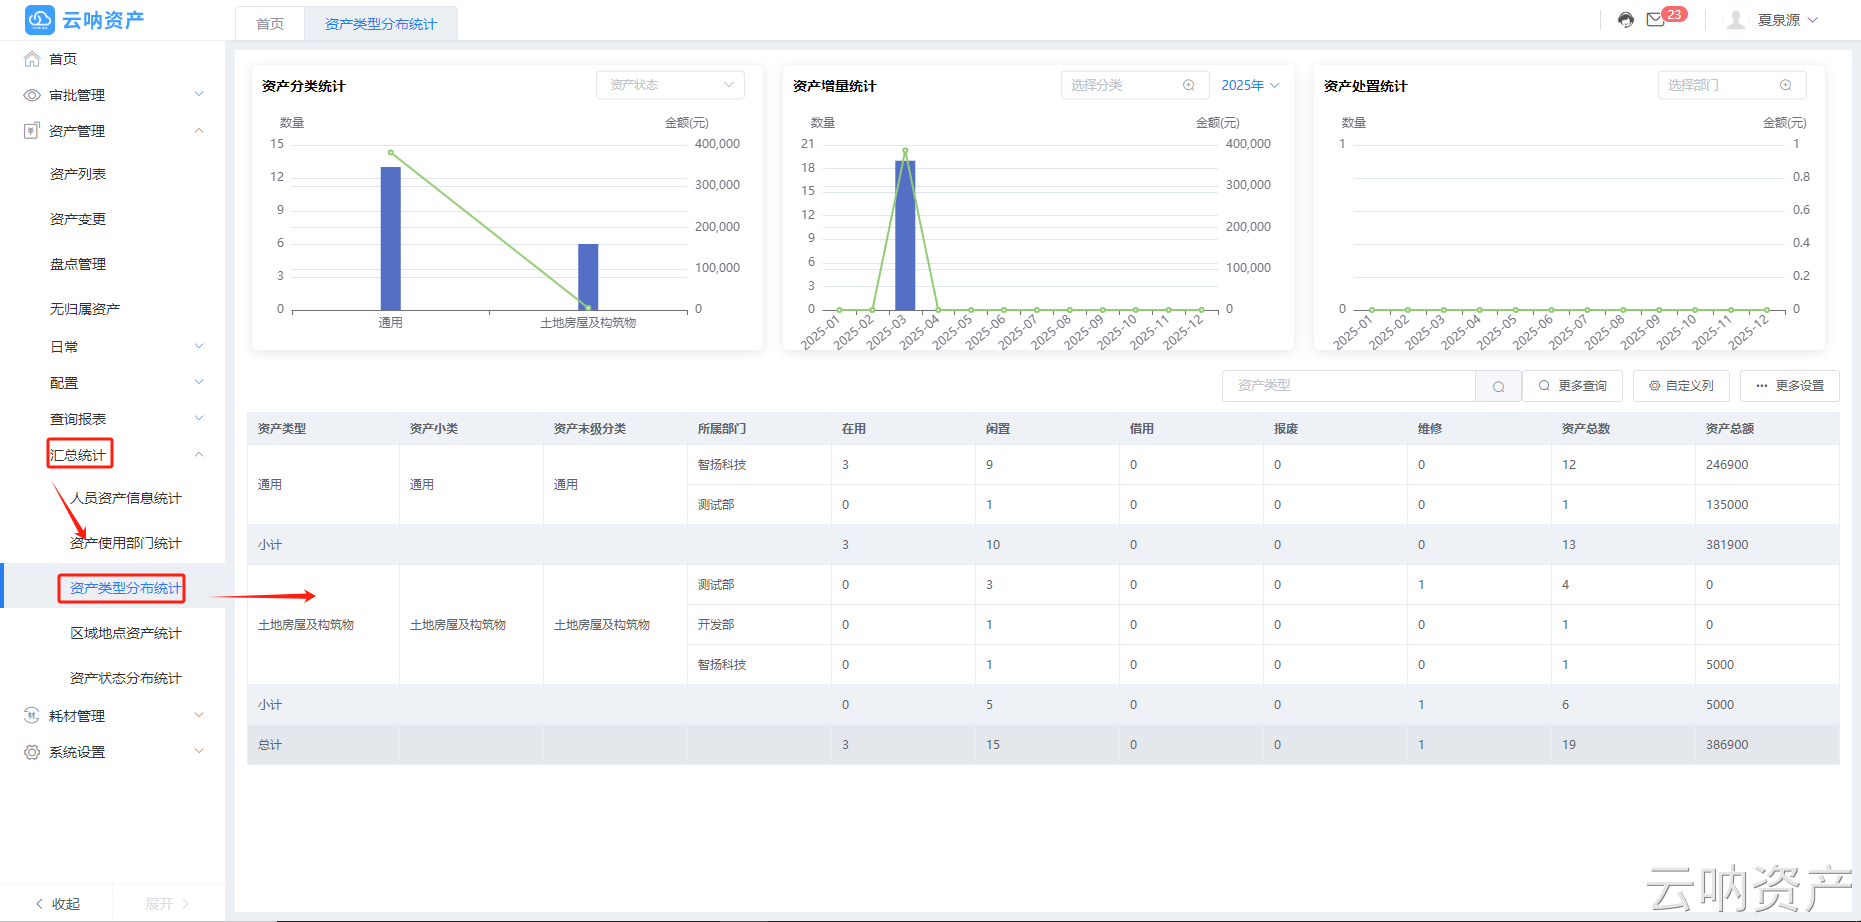Click the 更多查询 button
Viewport: 1861px width, 922px height.
click(1573, 386)
